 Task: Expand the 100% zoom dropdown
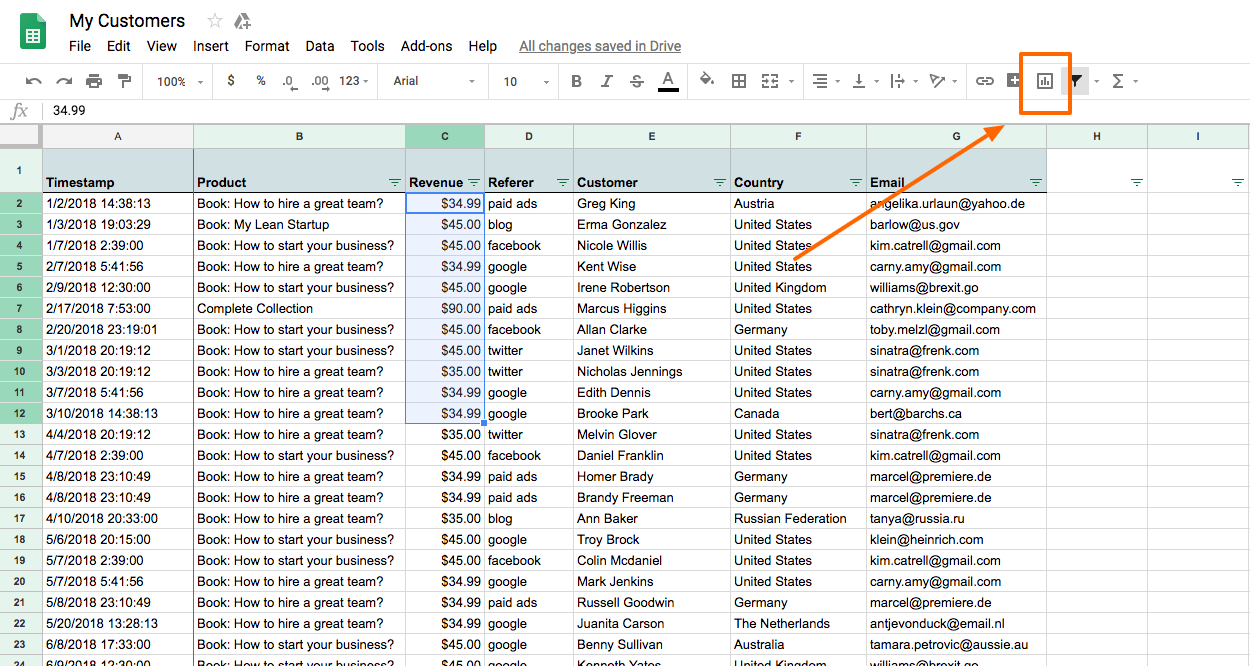180,81
